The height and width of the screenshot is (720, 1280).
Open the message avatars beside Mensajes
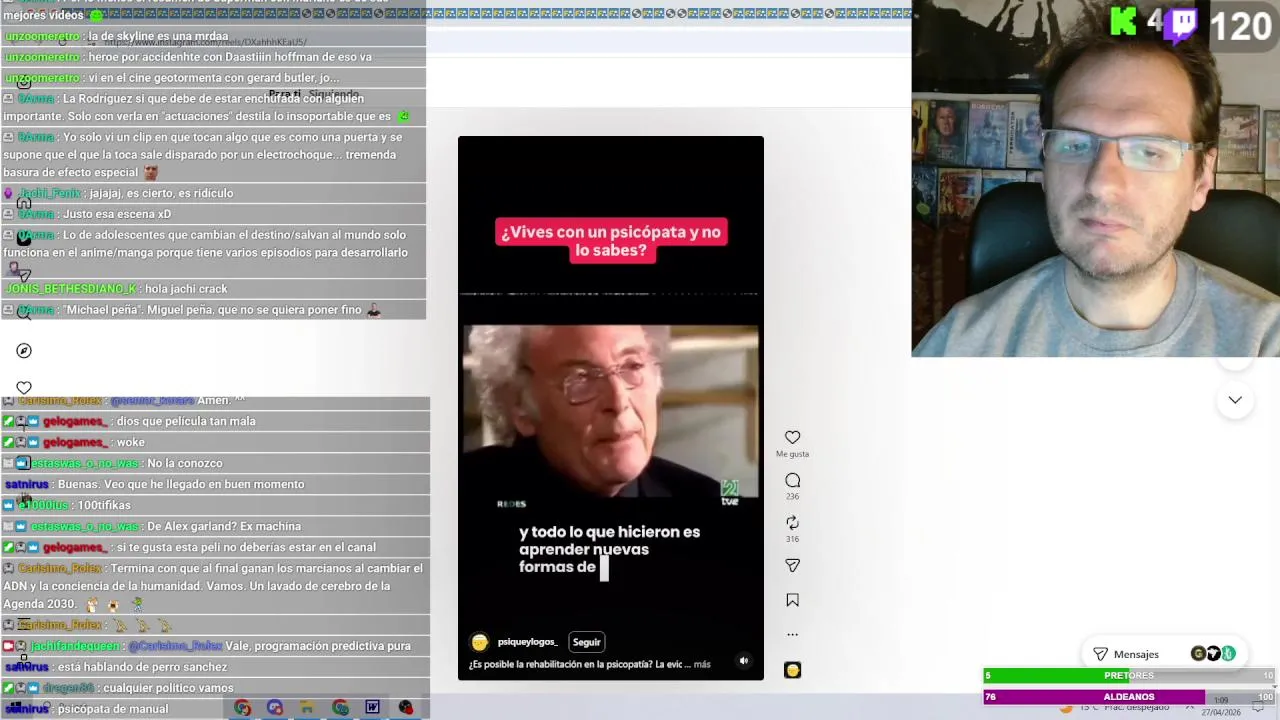click(x=1213, y=654)
